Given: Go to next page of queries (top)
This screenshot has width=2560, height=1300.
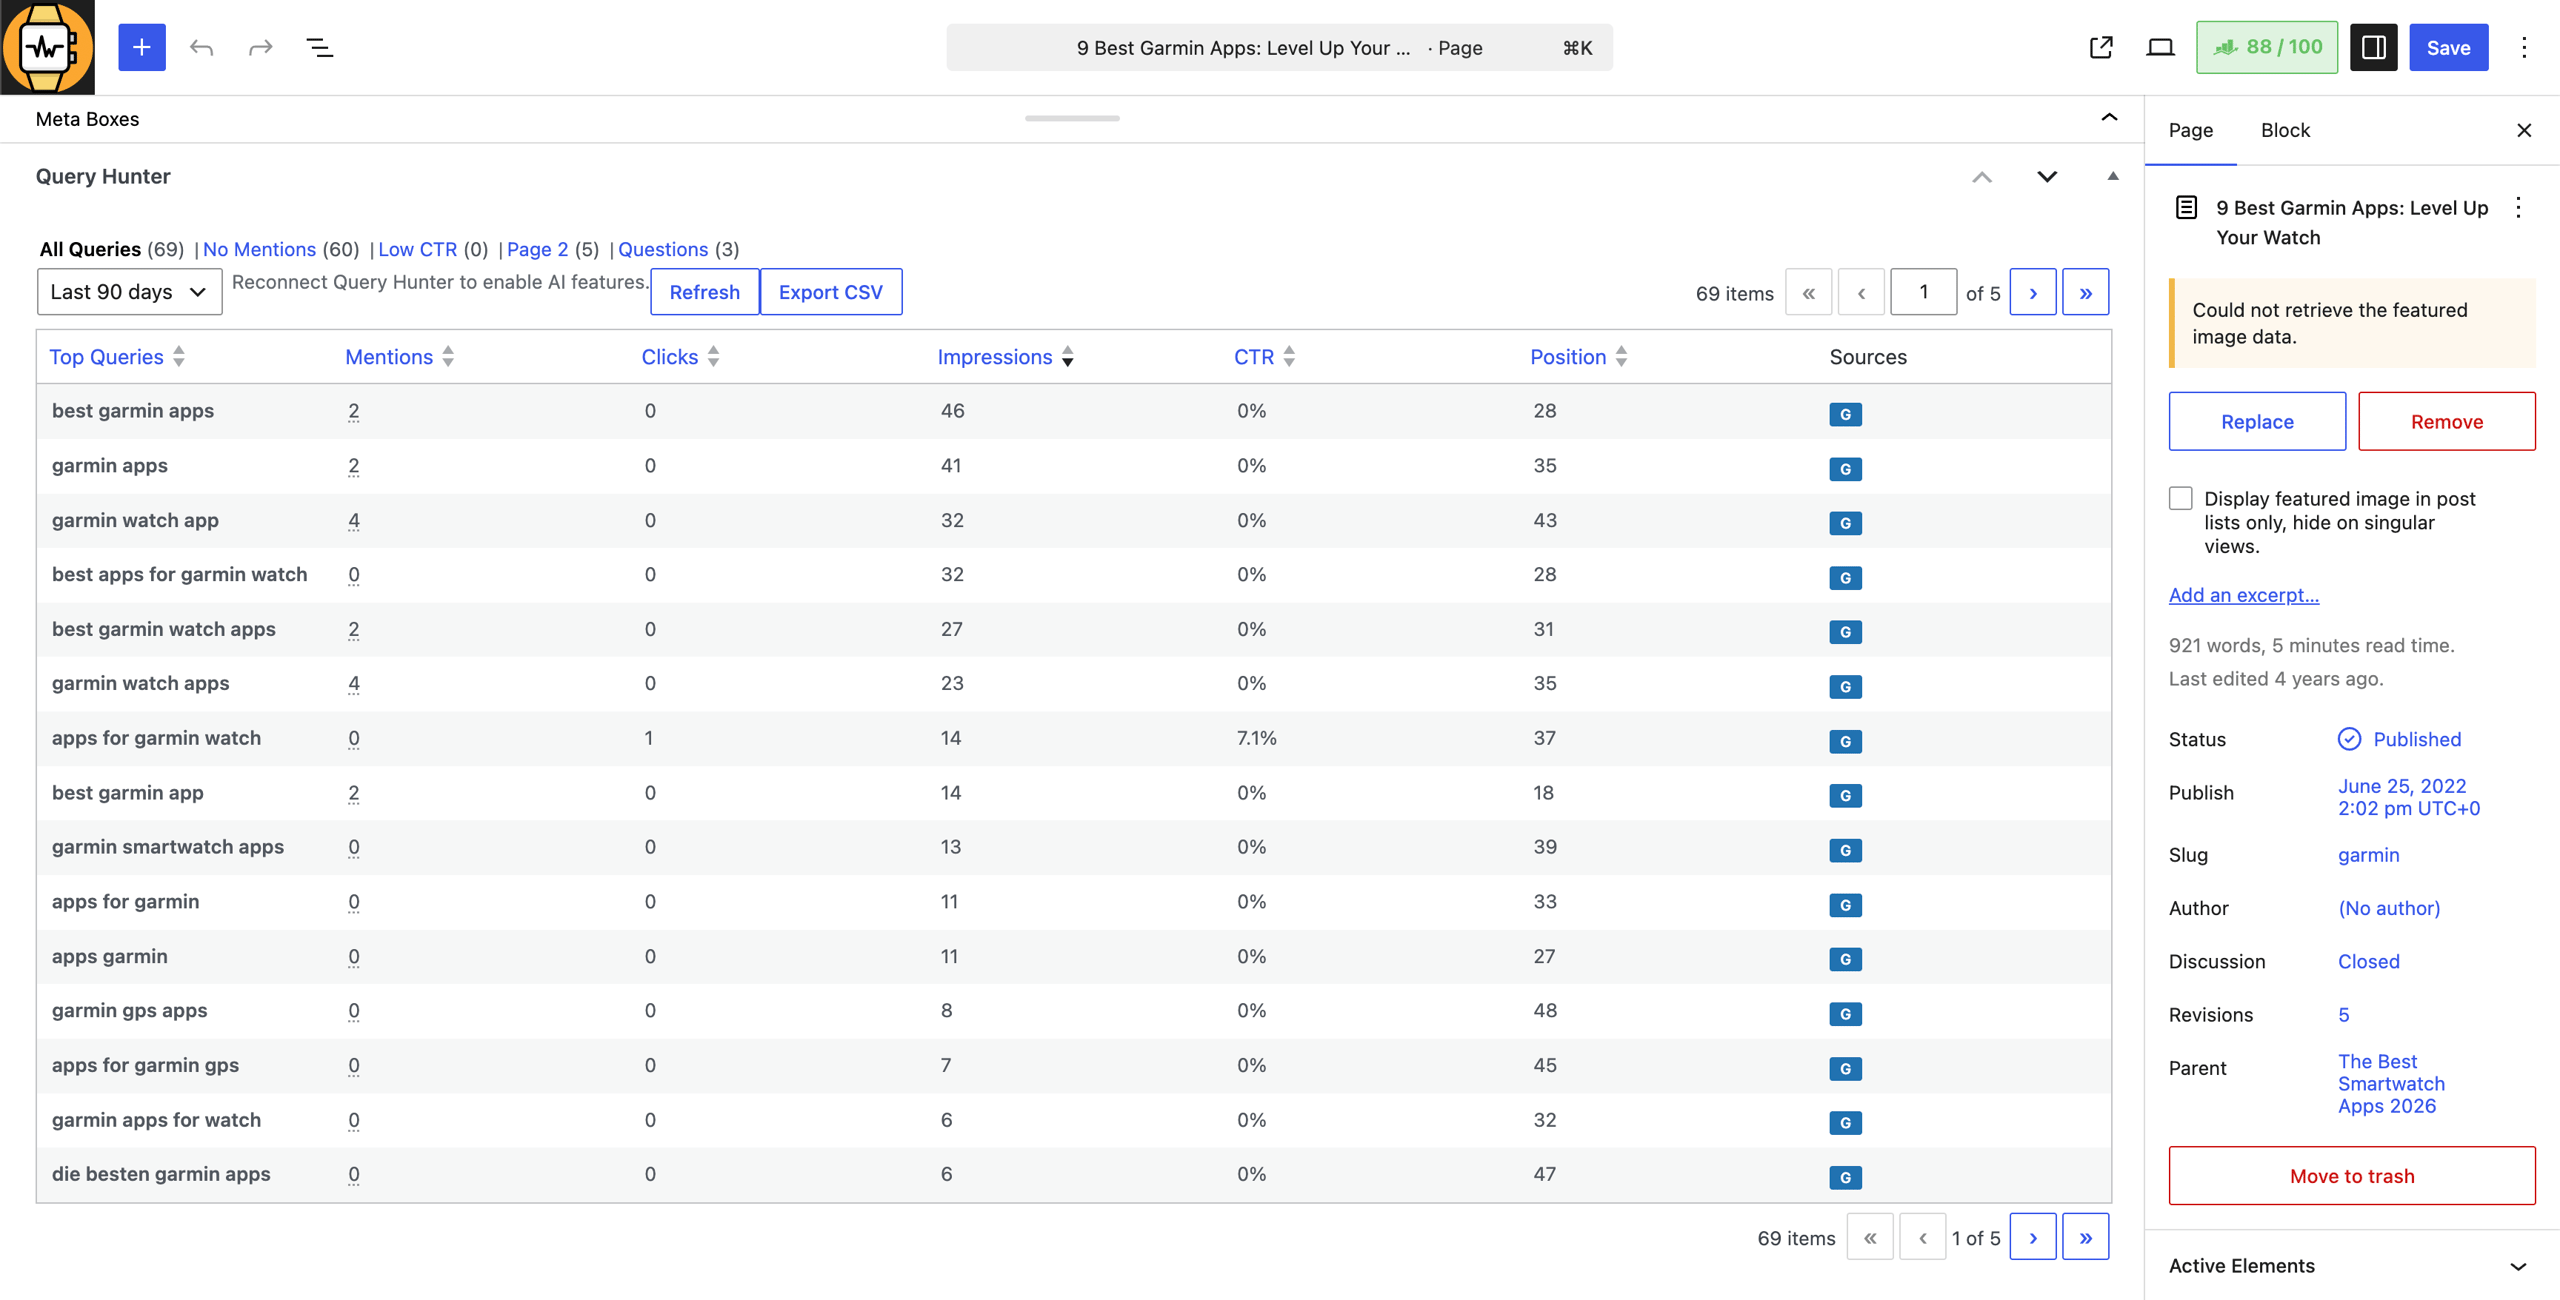Looking at the screenshot, I should point(2032,292).
